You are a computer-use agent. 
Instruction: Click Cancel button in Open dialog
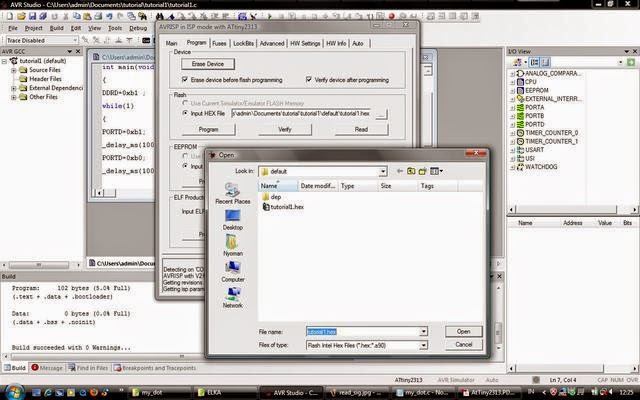[x=463, y=344]
